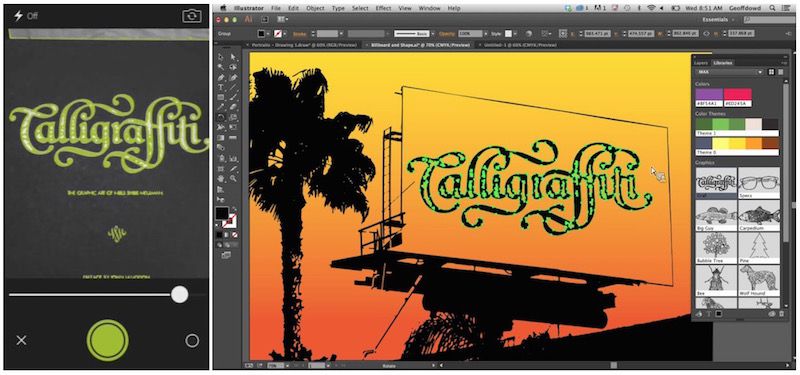The width and height of the screenshot is (800, 375).
Task: Open the graphic Style dropdown
Action: point(516,34)
